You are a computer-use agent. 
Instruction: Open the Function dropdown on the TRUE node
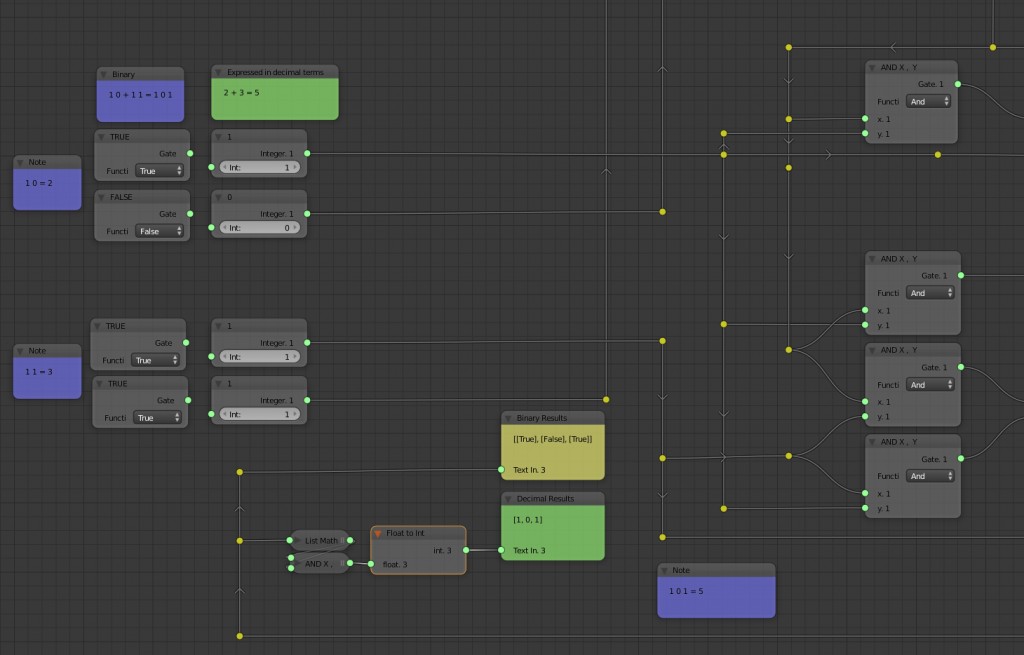pos(158,170)
